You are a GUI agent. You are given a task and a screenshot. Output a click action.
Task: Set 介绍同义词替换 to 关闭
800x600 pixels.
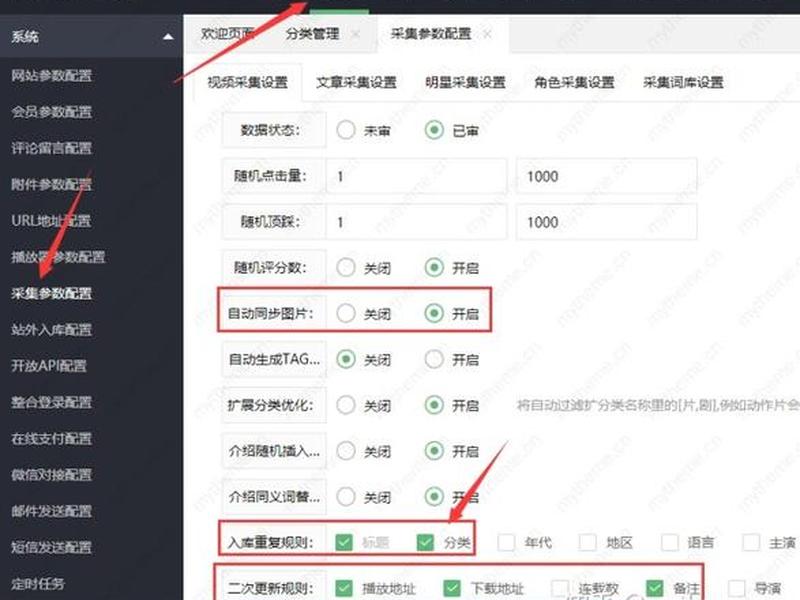point(346,496)
